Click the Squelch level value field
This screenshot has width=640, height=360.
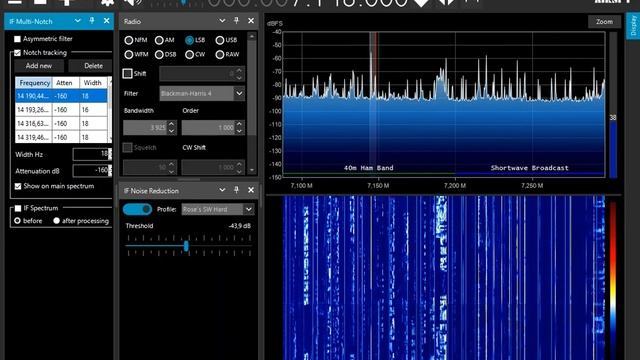[145, 167]
